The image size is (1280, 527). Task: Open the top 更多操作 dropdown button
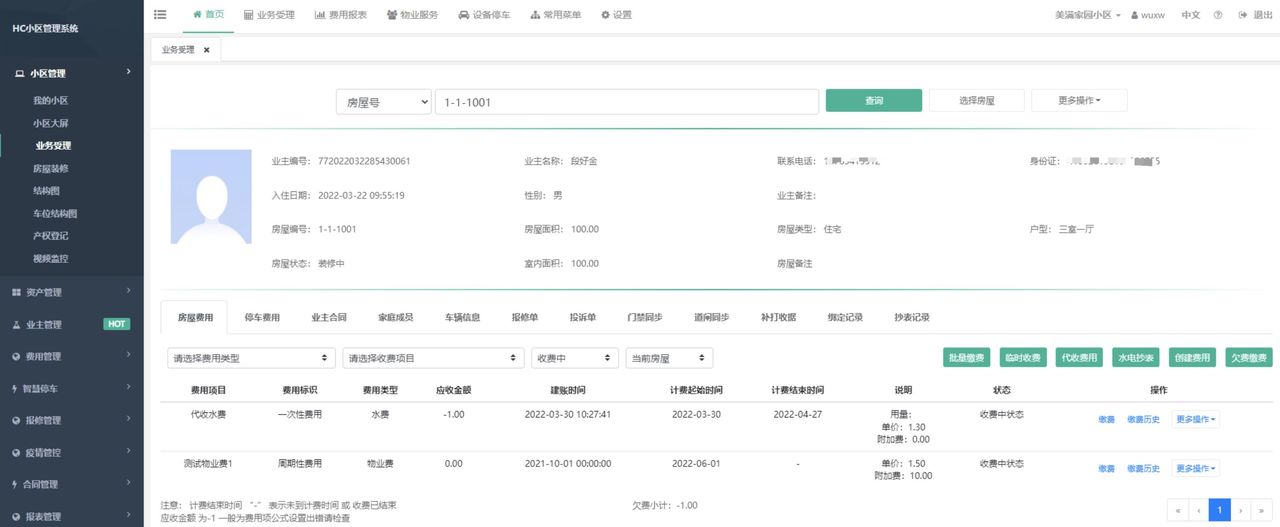[1079, 100]
